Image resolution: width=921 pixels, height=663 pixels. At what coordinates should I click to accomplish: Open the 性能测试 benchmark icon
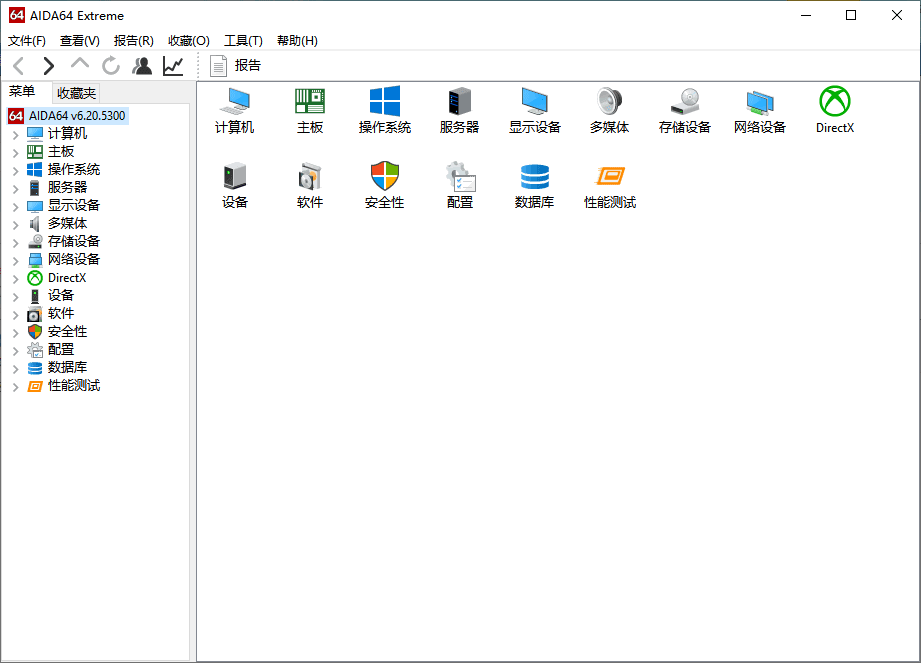pyautogui.click(x=610, y=176)
